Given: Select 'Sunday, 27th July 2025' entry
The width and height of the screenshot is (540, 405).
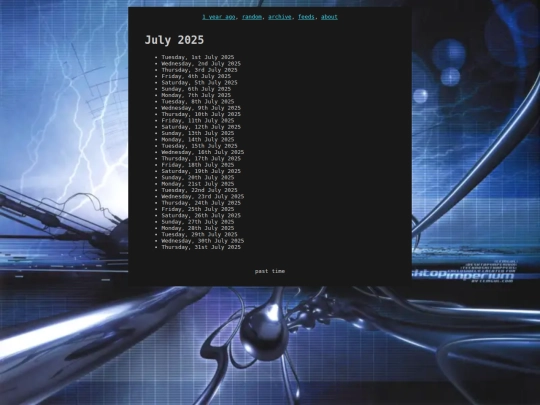Looking at the screenshot, I should [x=198, y=222].
